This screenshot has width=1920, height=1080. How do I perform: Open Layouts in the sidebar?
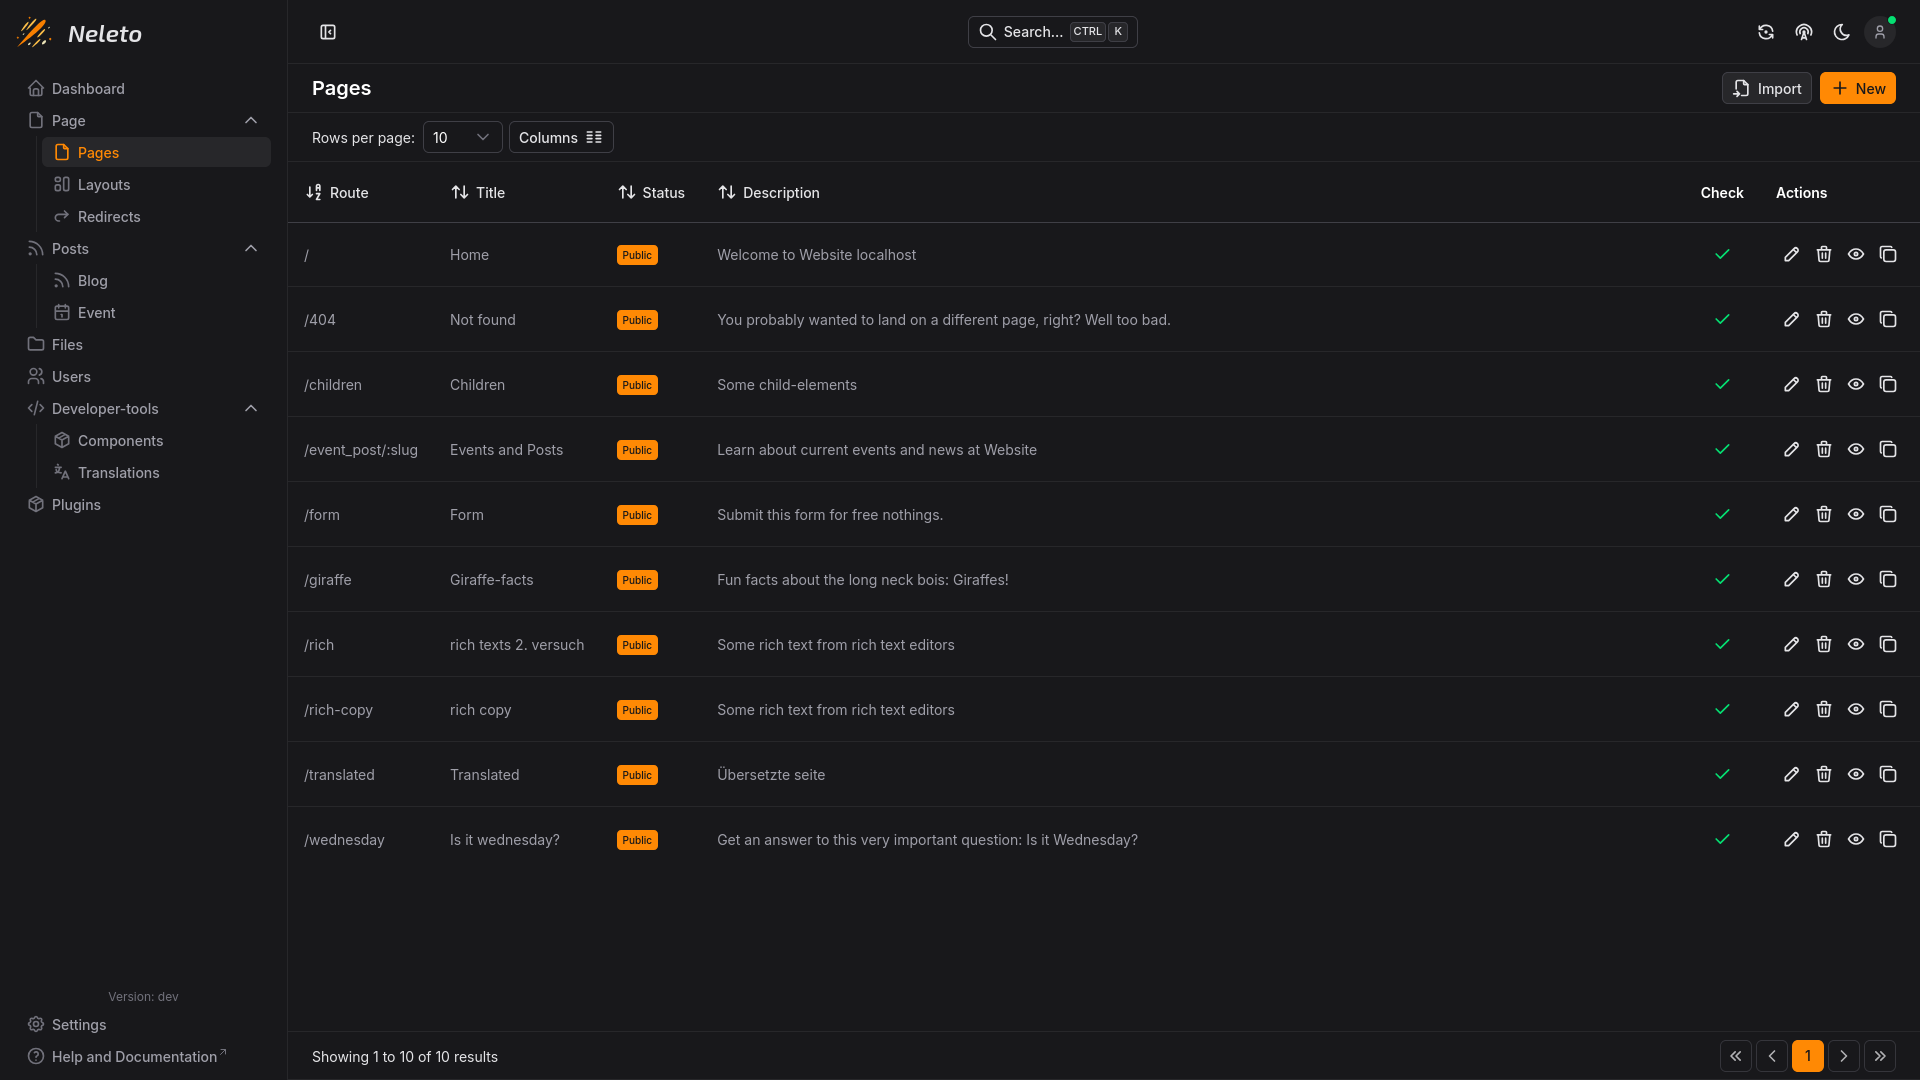coord(104,185)
